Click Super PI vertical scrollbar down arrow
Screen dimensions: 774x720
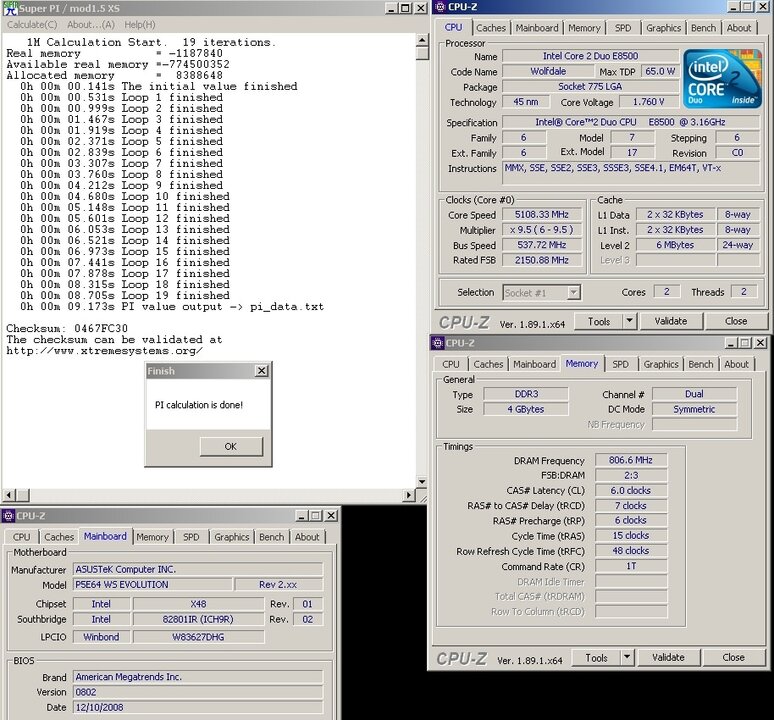(x=422, y=482)
